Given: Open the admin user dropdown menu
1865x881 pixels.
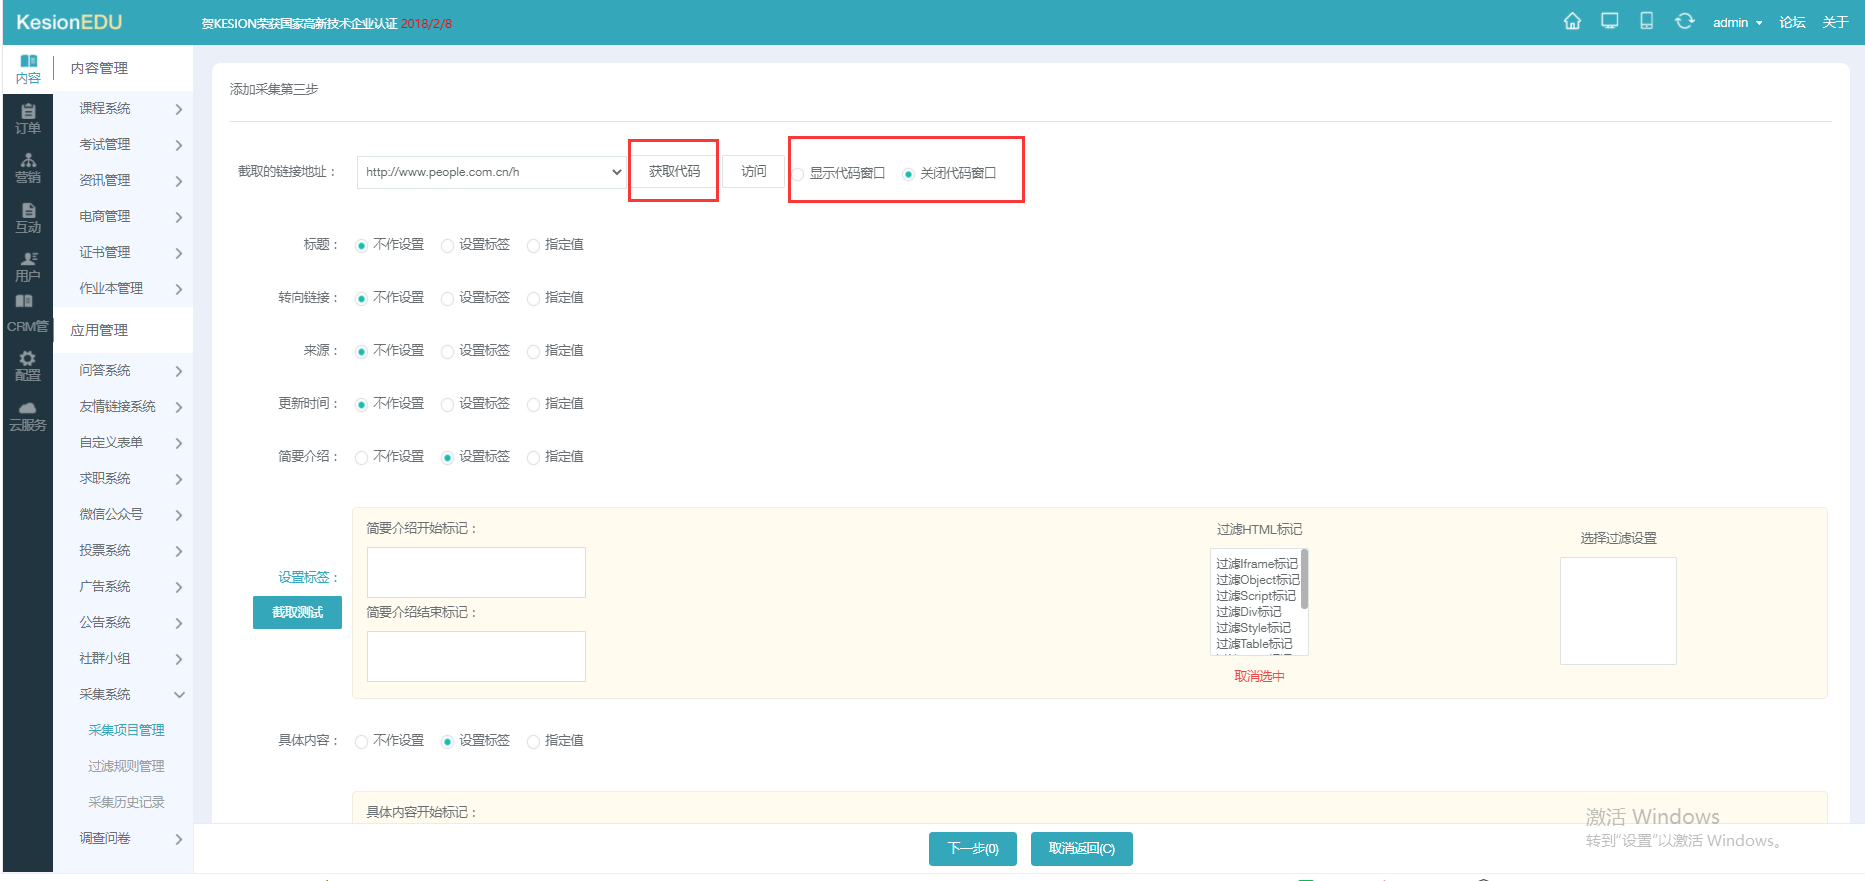Looking at the screenshot, I should coord(1737,22).
